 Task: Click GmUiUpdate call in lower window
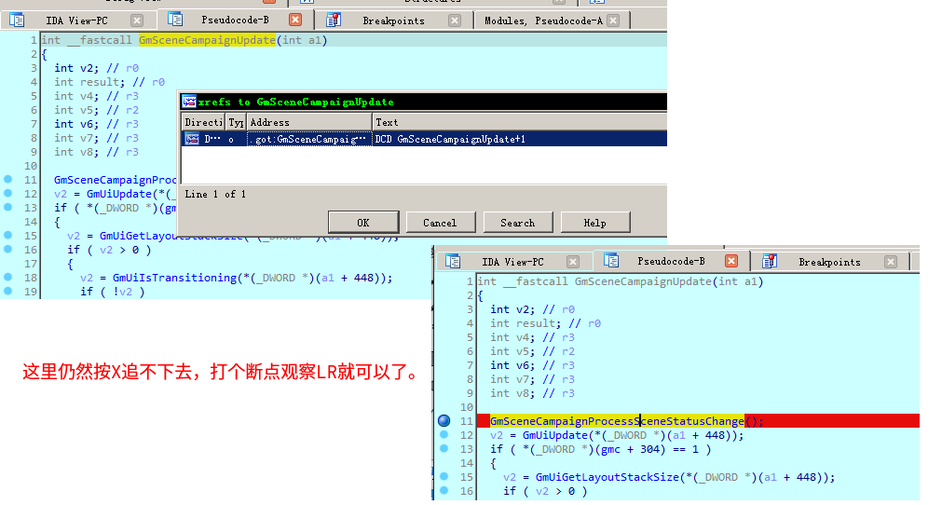[x=555, y=435]
